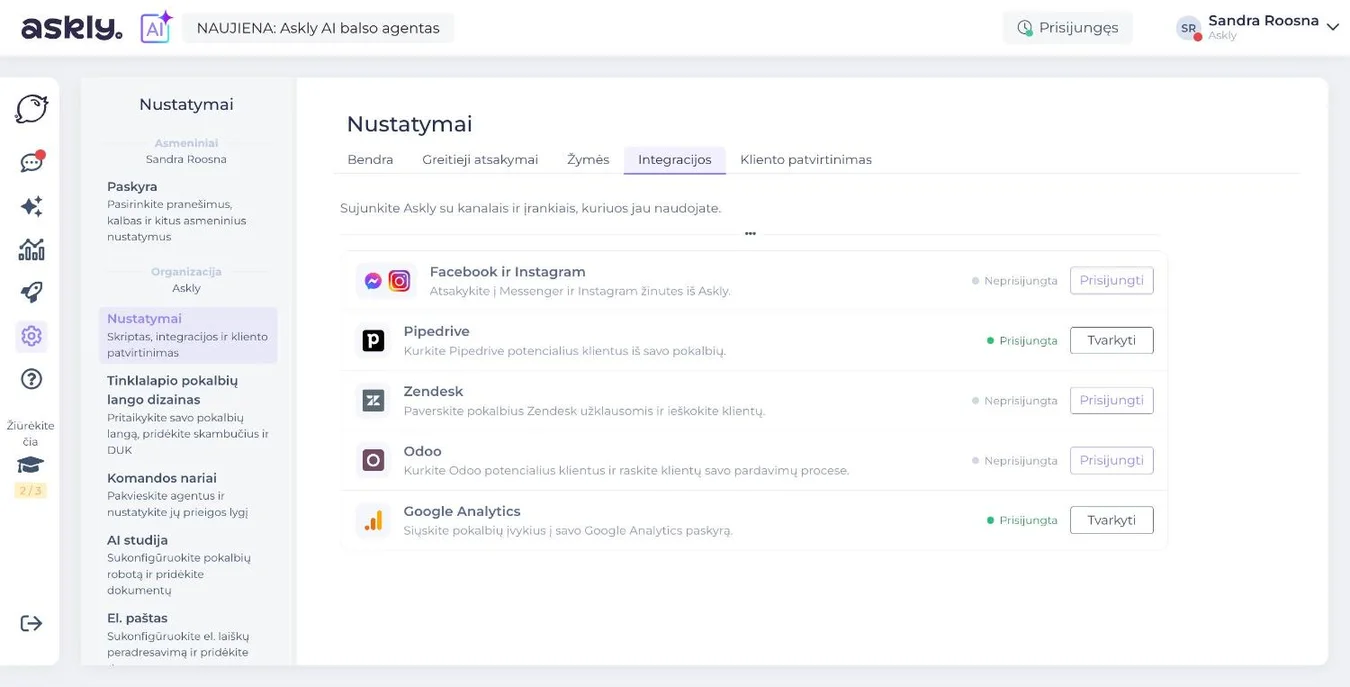Click the logout arrow icon in sidebar

(x=31, y=623)
